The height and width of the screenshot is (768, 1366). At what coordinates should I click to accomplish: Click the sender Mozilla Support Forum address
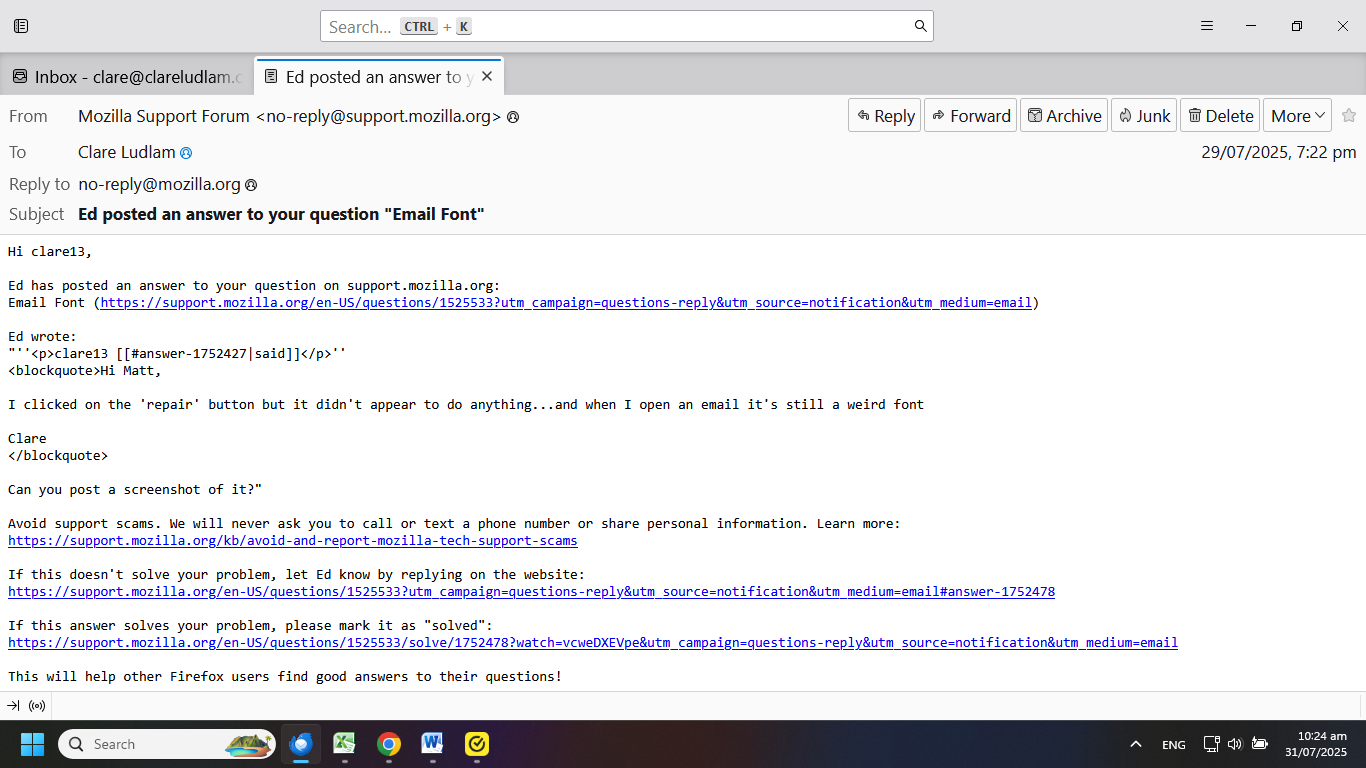click(x=289, y=116)
